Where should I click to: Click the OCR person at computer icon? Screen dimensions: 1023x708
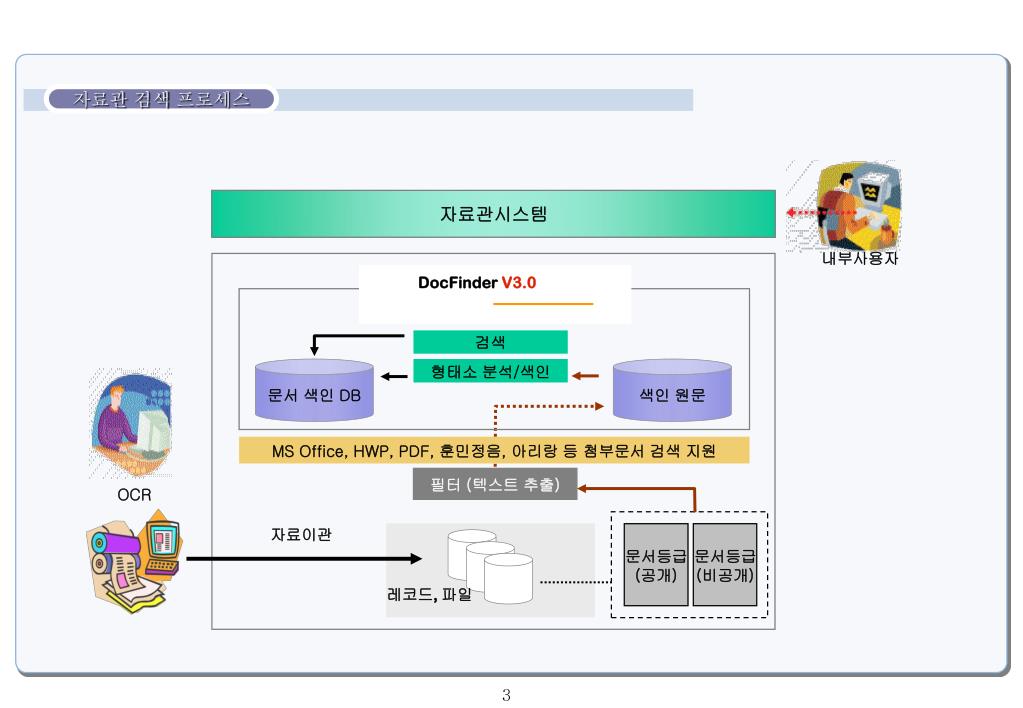click(x=132, y=423)
